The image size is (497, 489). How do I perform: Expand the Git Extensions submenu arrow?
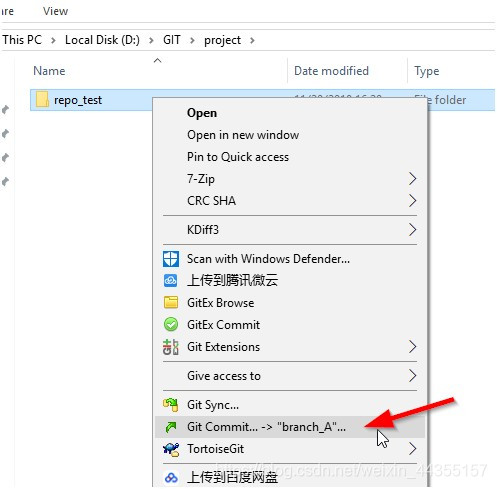coord(413,347)
